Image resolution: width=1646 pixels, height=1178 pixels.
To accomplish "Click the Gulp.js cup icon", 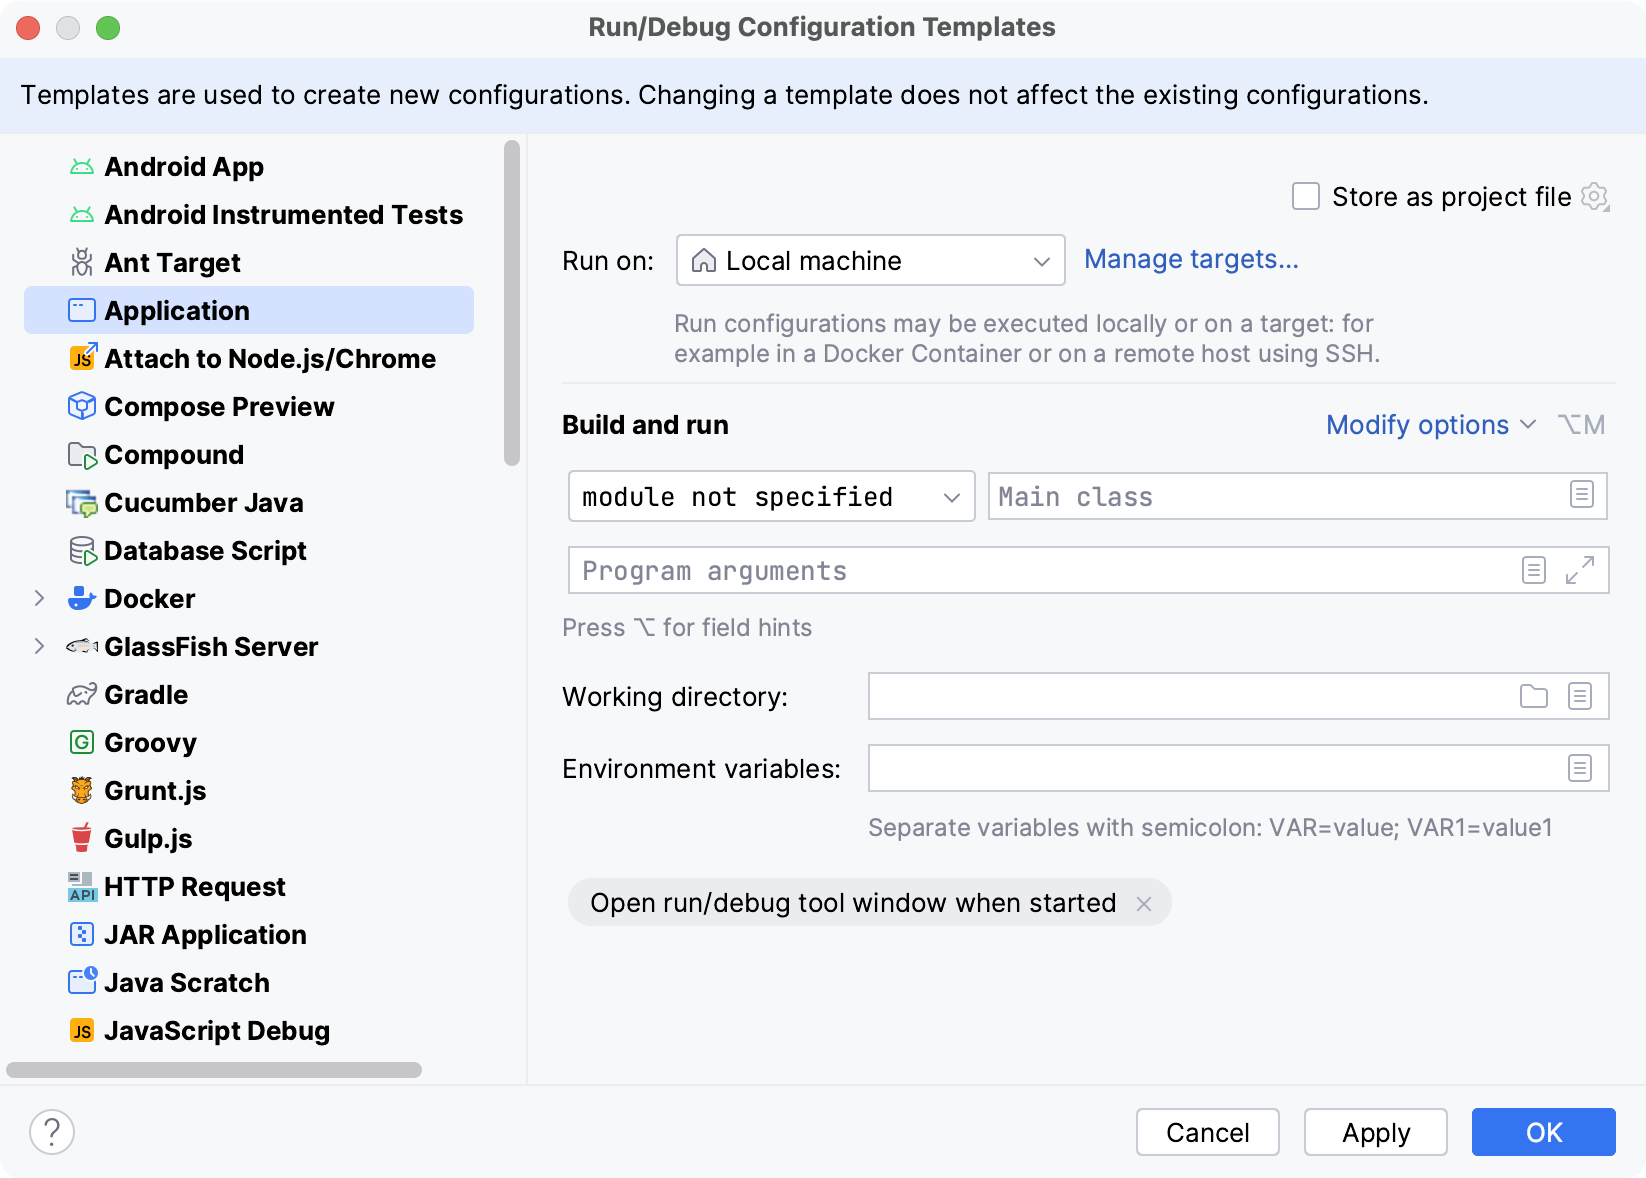I will [x=82, y=838].
